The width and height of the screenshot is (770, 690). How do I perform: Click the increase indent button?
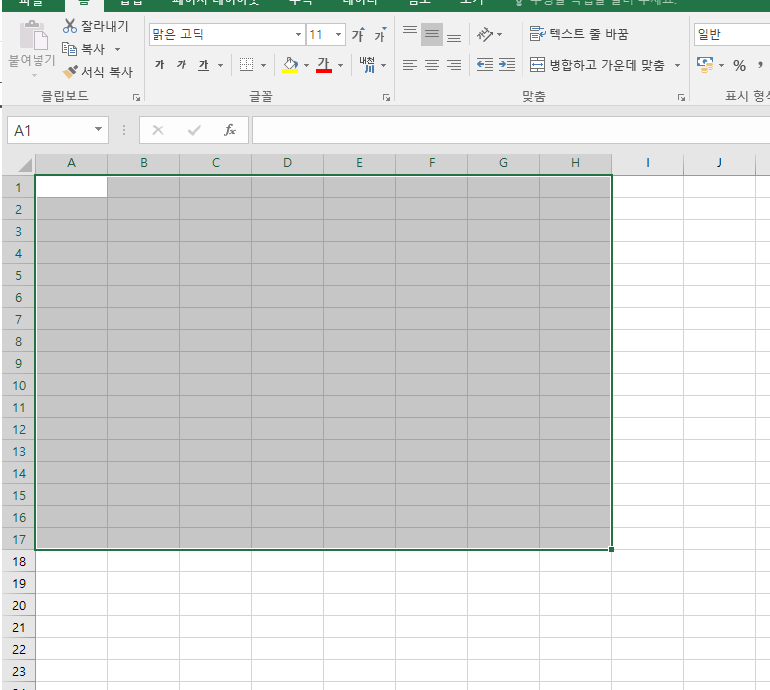(507, 65)
